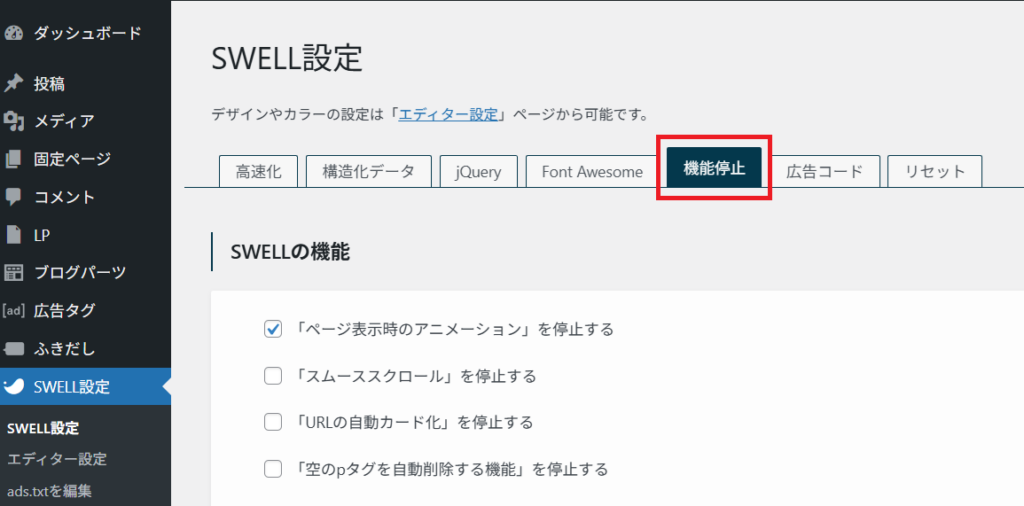Image resolution: width=1024 pixels, height=506 pixels.
Task: Switch to the 高速化 tab
Action: (x=258, y=171)
